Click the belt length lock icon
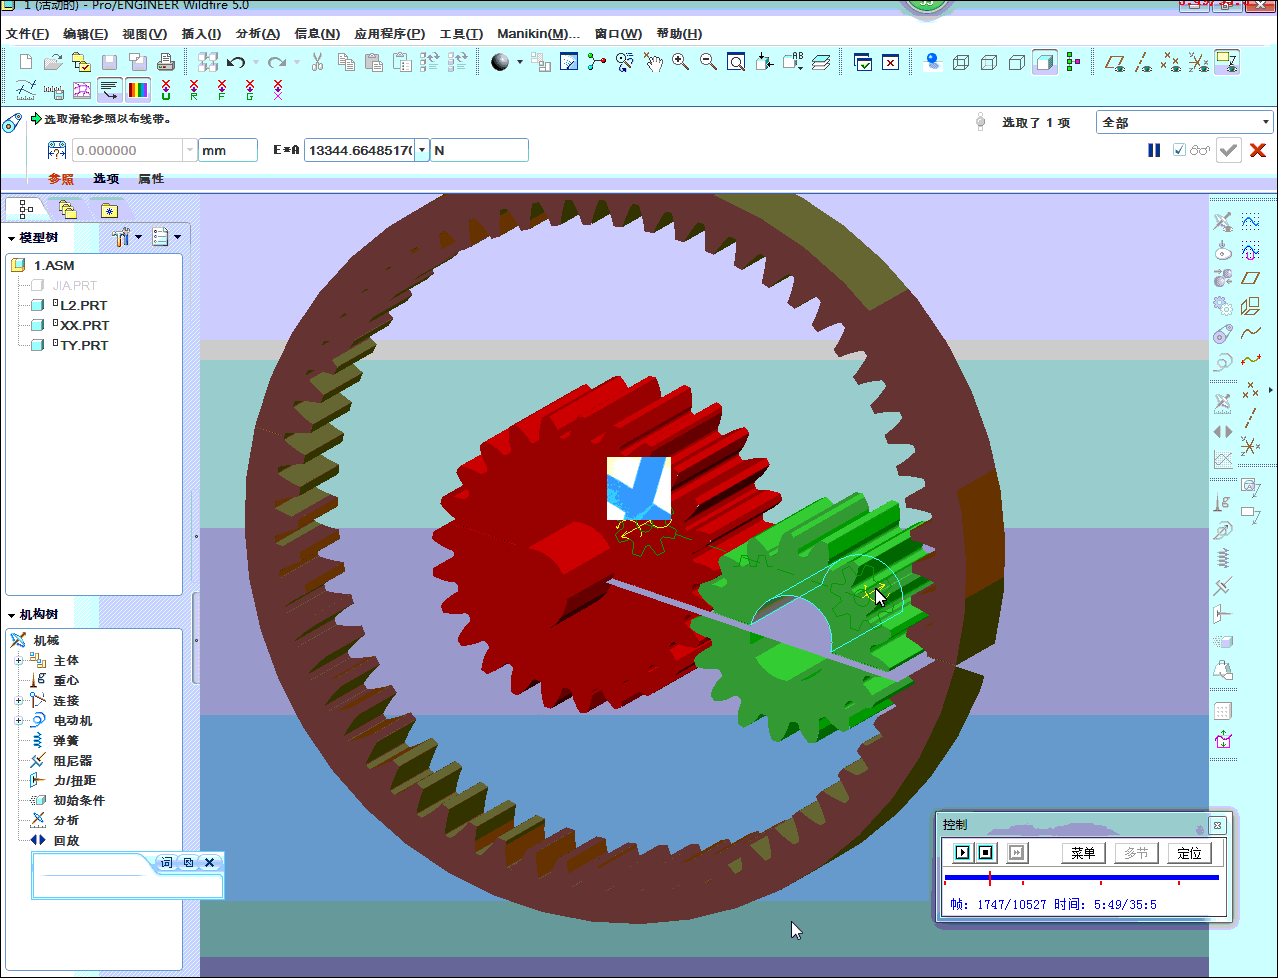 (x=57, y=150)
